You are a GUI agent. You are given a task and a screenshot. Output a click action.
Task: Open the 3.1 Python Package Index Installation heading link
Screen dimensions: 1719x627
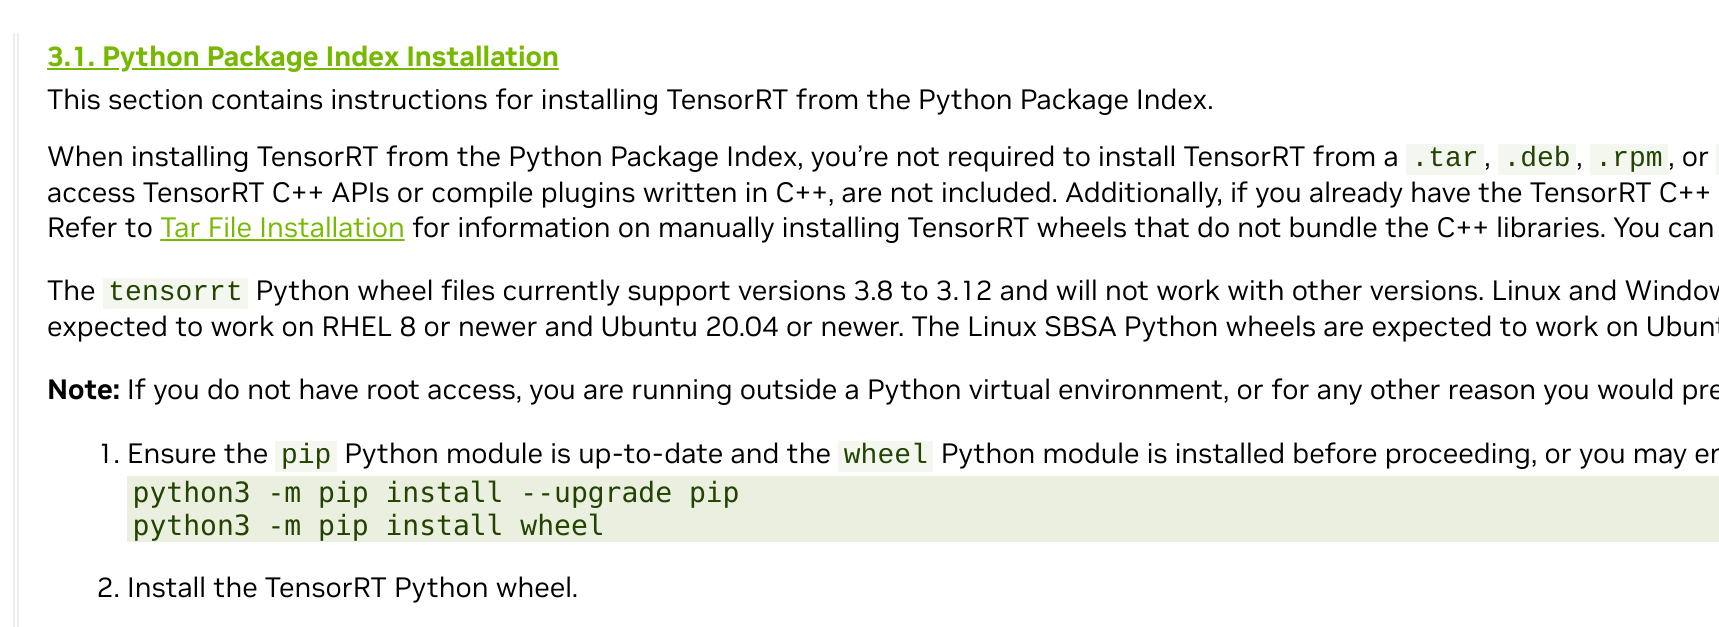pyautogui.click(x=303, y=57)
